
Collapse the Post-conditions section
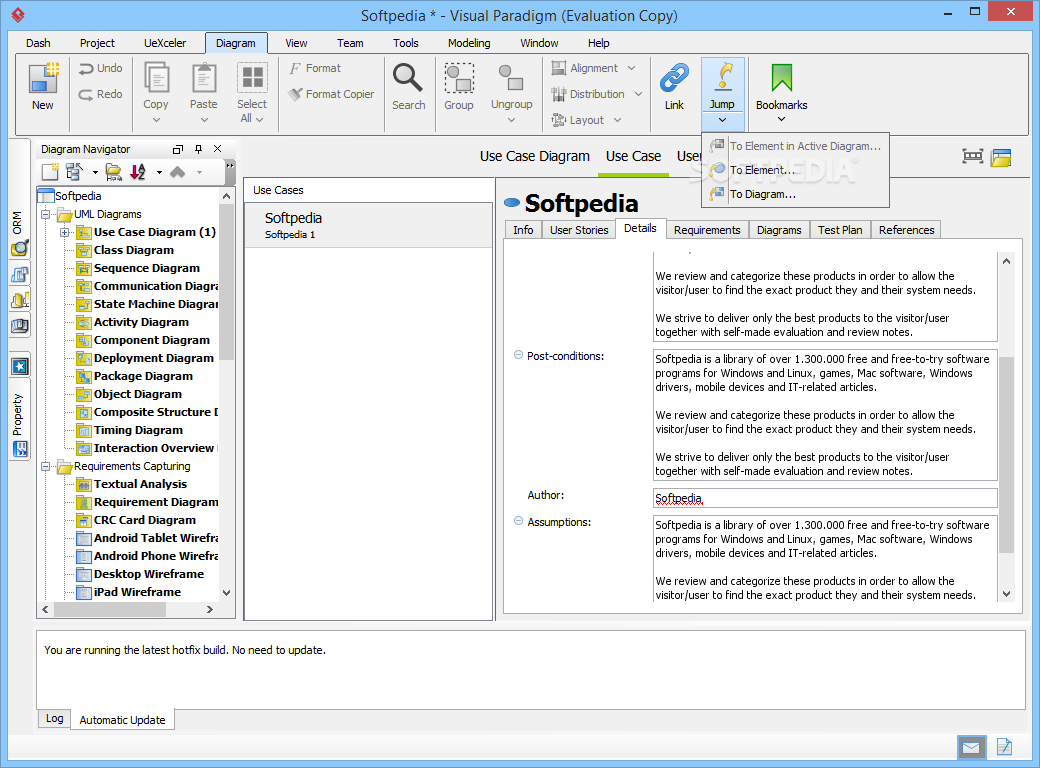(x=519, y=355)
